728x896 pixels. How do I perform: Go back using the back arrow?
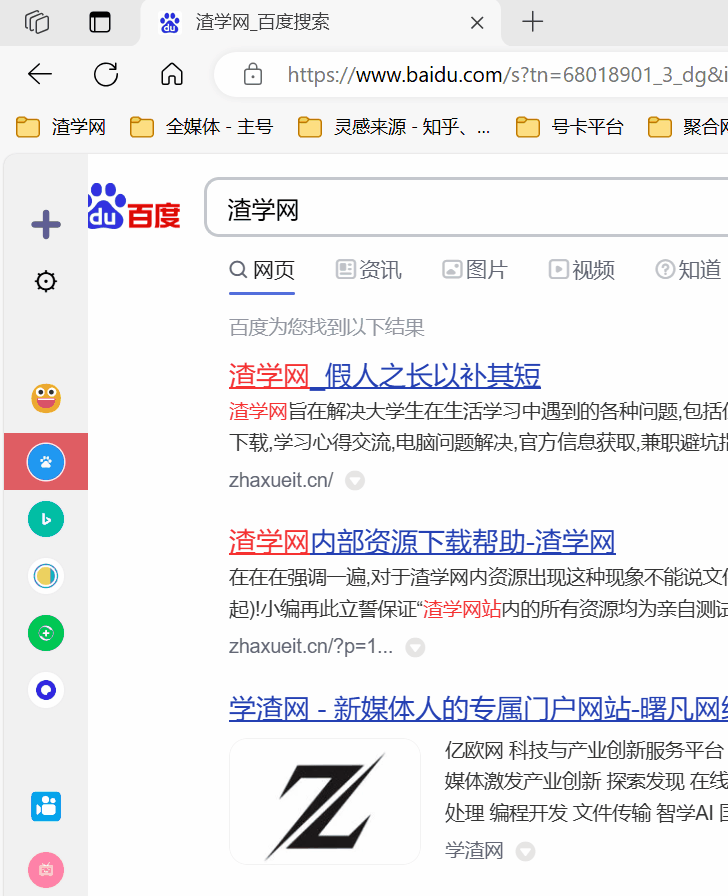click(40, 74)
